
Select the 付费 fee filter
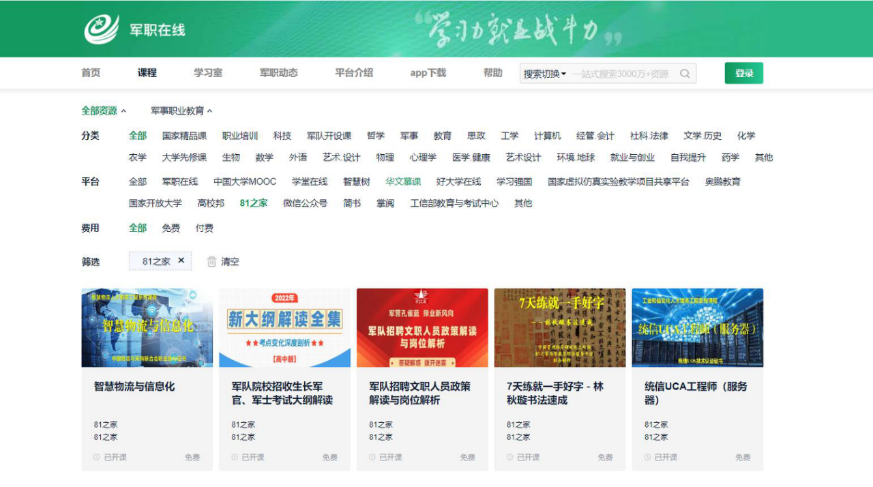pyautogui.click(x=204, y=228)
